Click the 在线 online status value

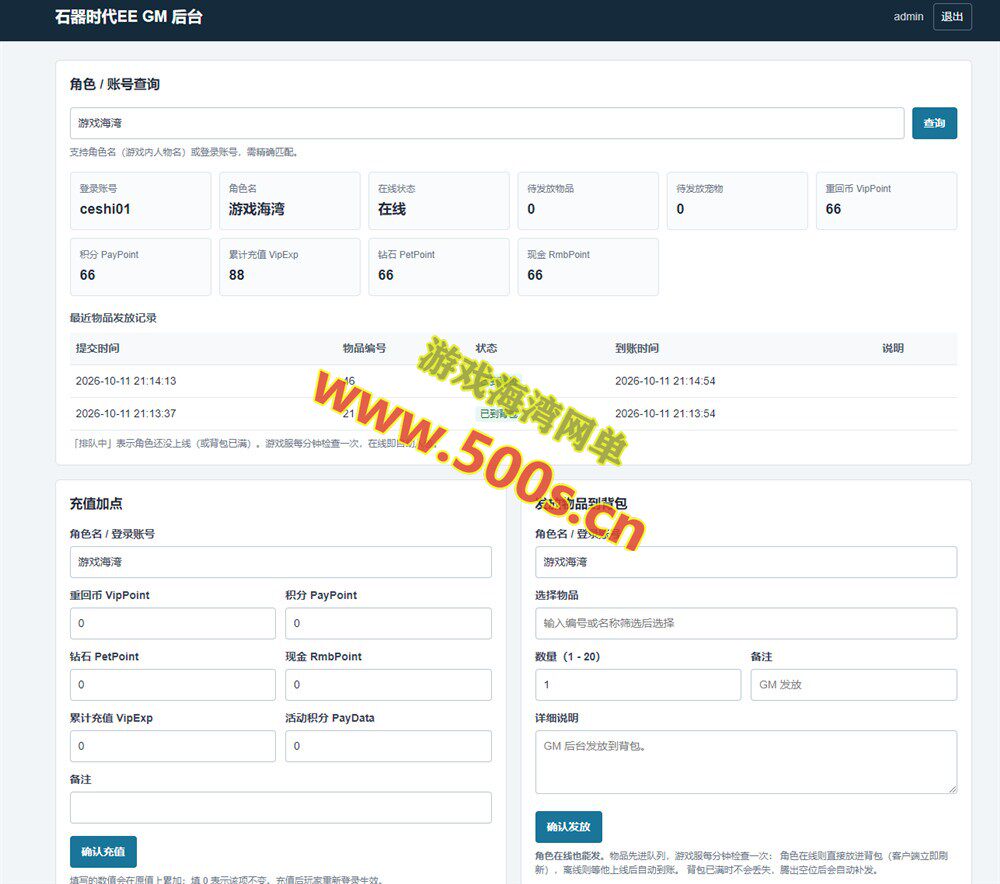[392, 209]
